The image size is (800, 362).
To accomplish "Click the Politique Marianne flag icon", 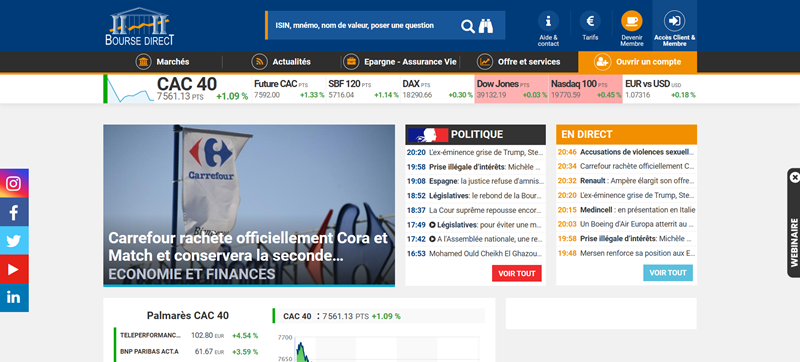I will point(428,135).
